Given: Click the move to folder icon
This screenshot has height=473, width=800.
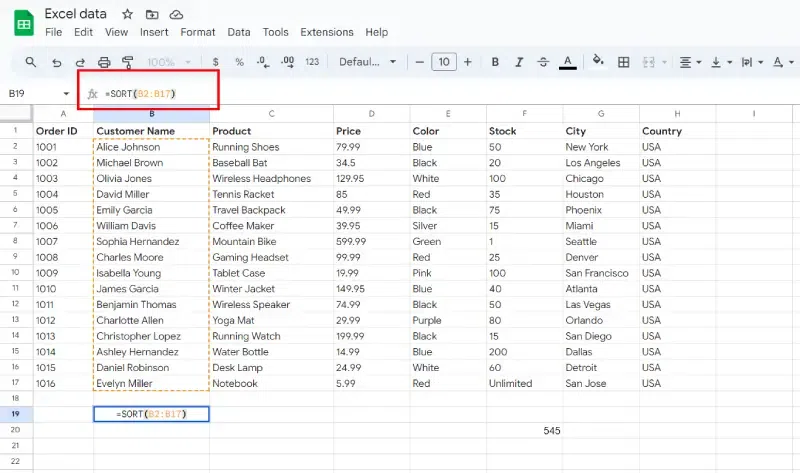Looking at the screenshot, I should (x=152, y=14).
